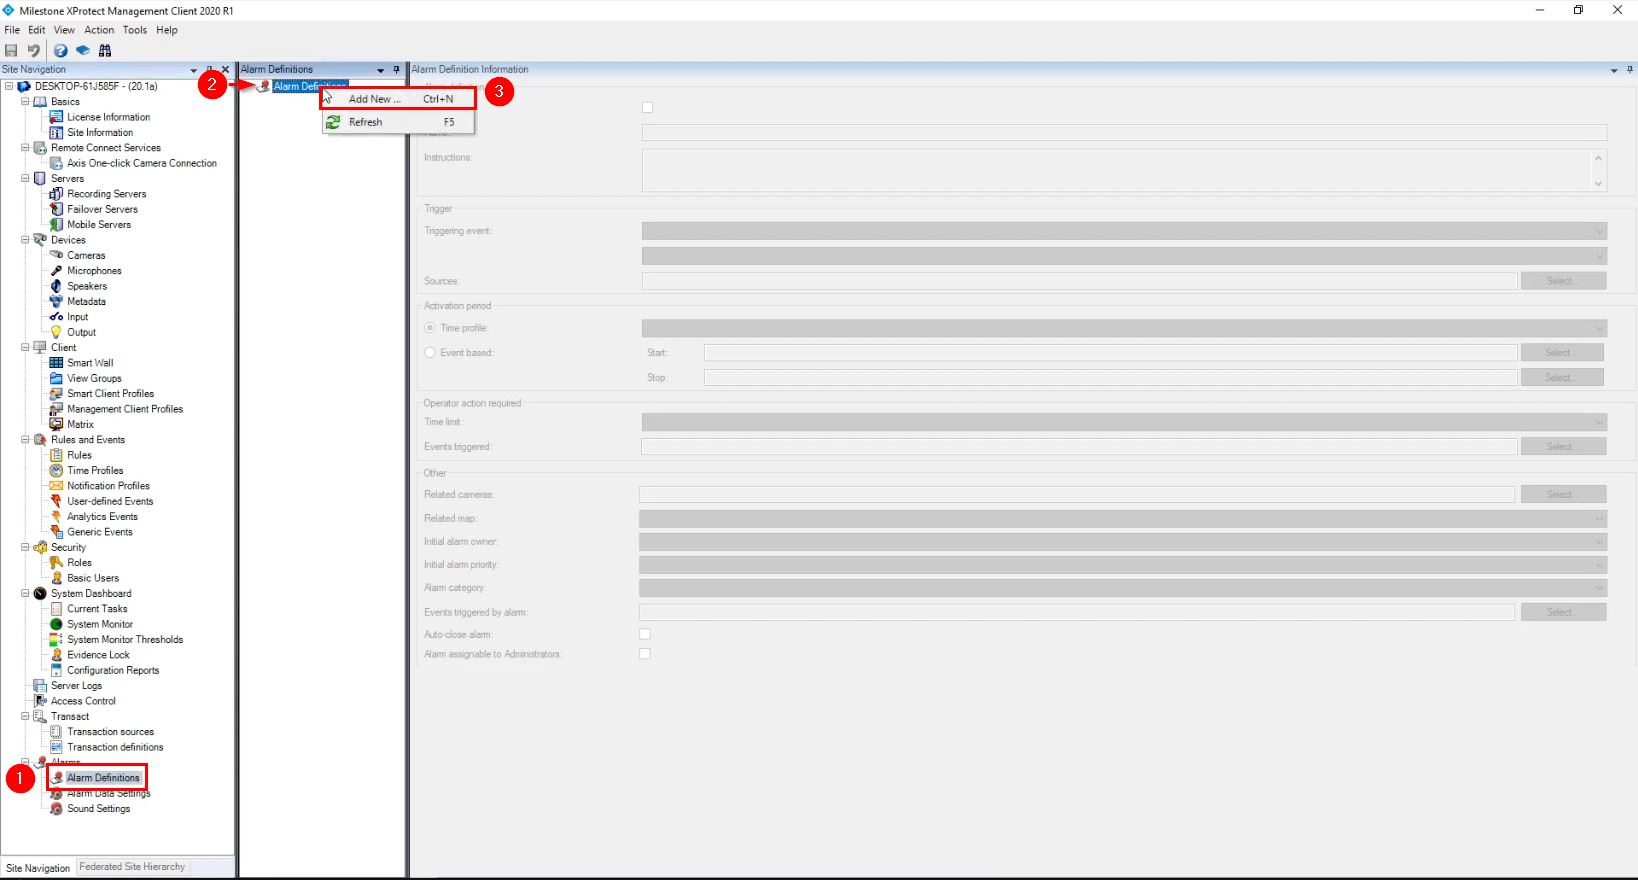The height and width of the screenshot is (880, 1638).
Task: Collapse the Security tree node
Action: pos(26,548)
